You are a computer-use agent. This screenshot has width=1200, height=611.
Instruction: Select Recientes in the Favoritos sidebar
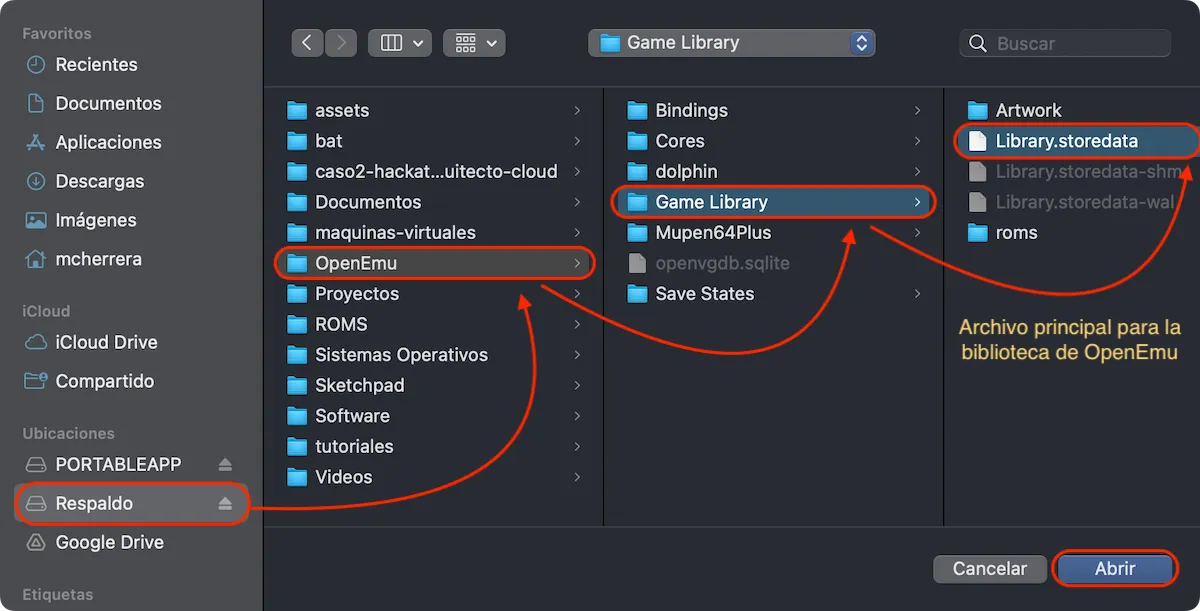[95, 64]
